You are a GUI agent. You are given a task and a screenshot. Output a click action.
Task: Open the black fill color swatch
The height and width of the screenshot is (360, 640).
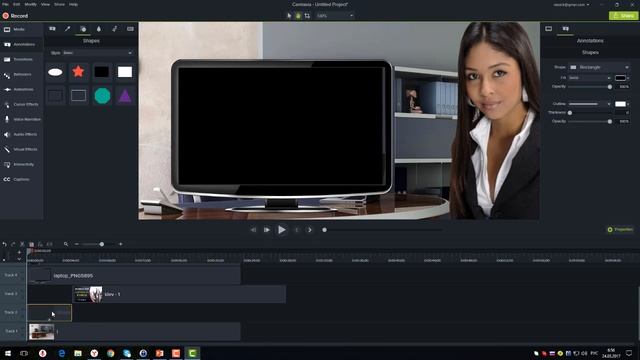click(620, 78)
